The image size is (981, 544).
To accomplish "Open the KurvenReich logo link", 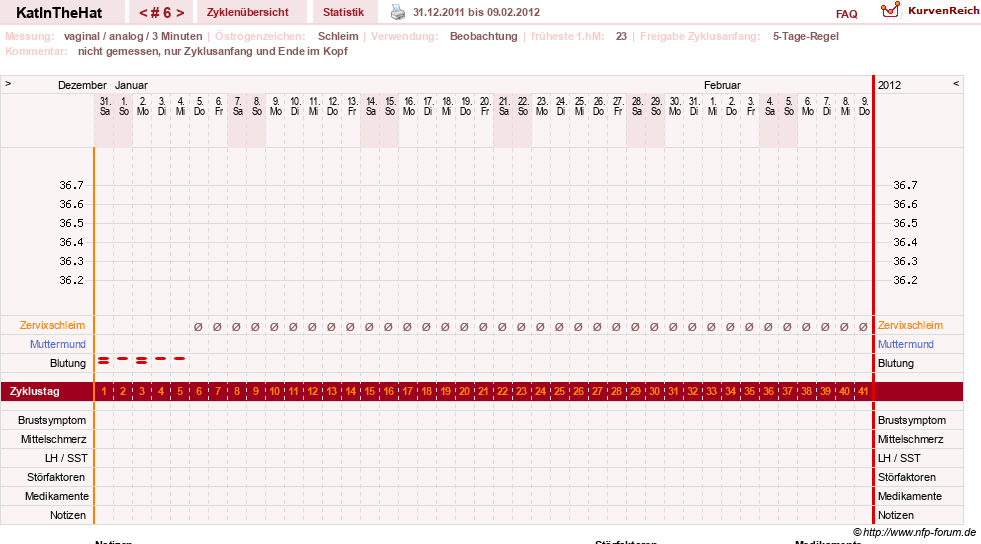I will pyautogui.click(x=930, y=11).
